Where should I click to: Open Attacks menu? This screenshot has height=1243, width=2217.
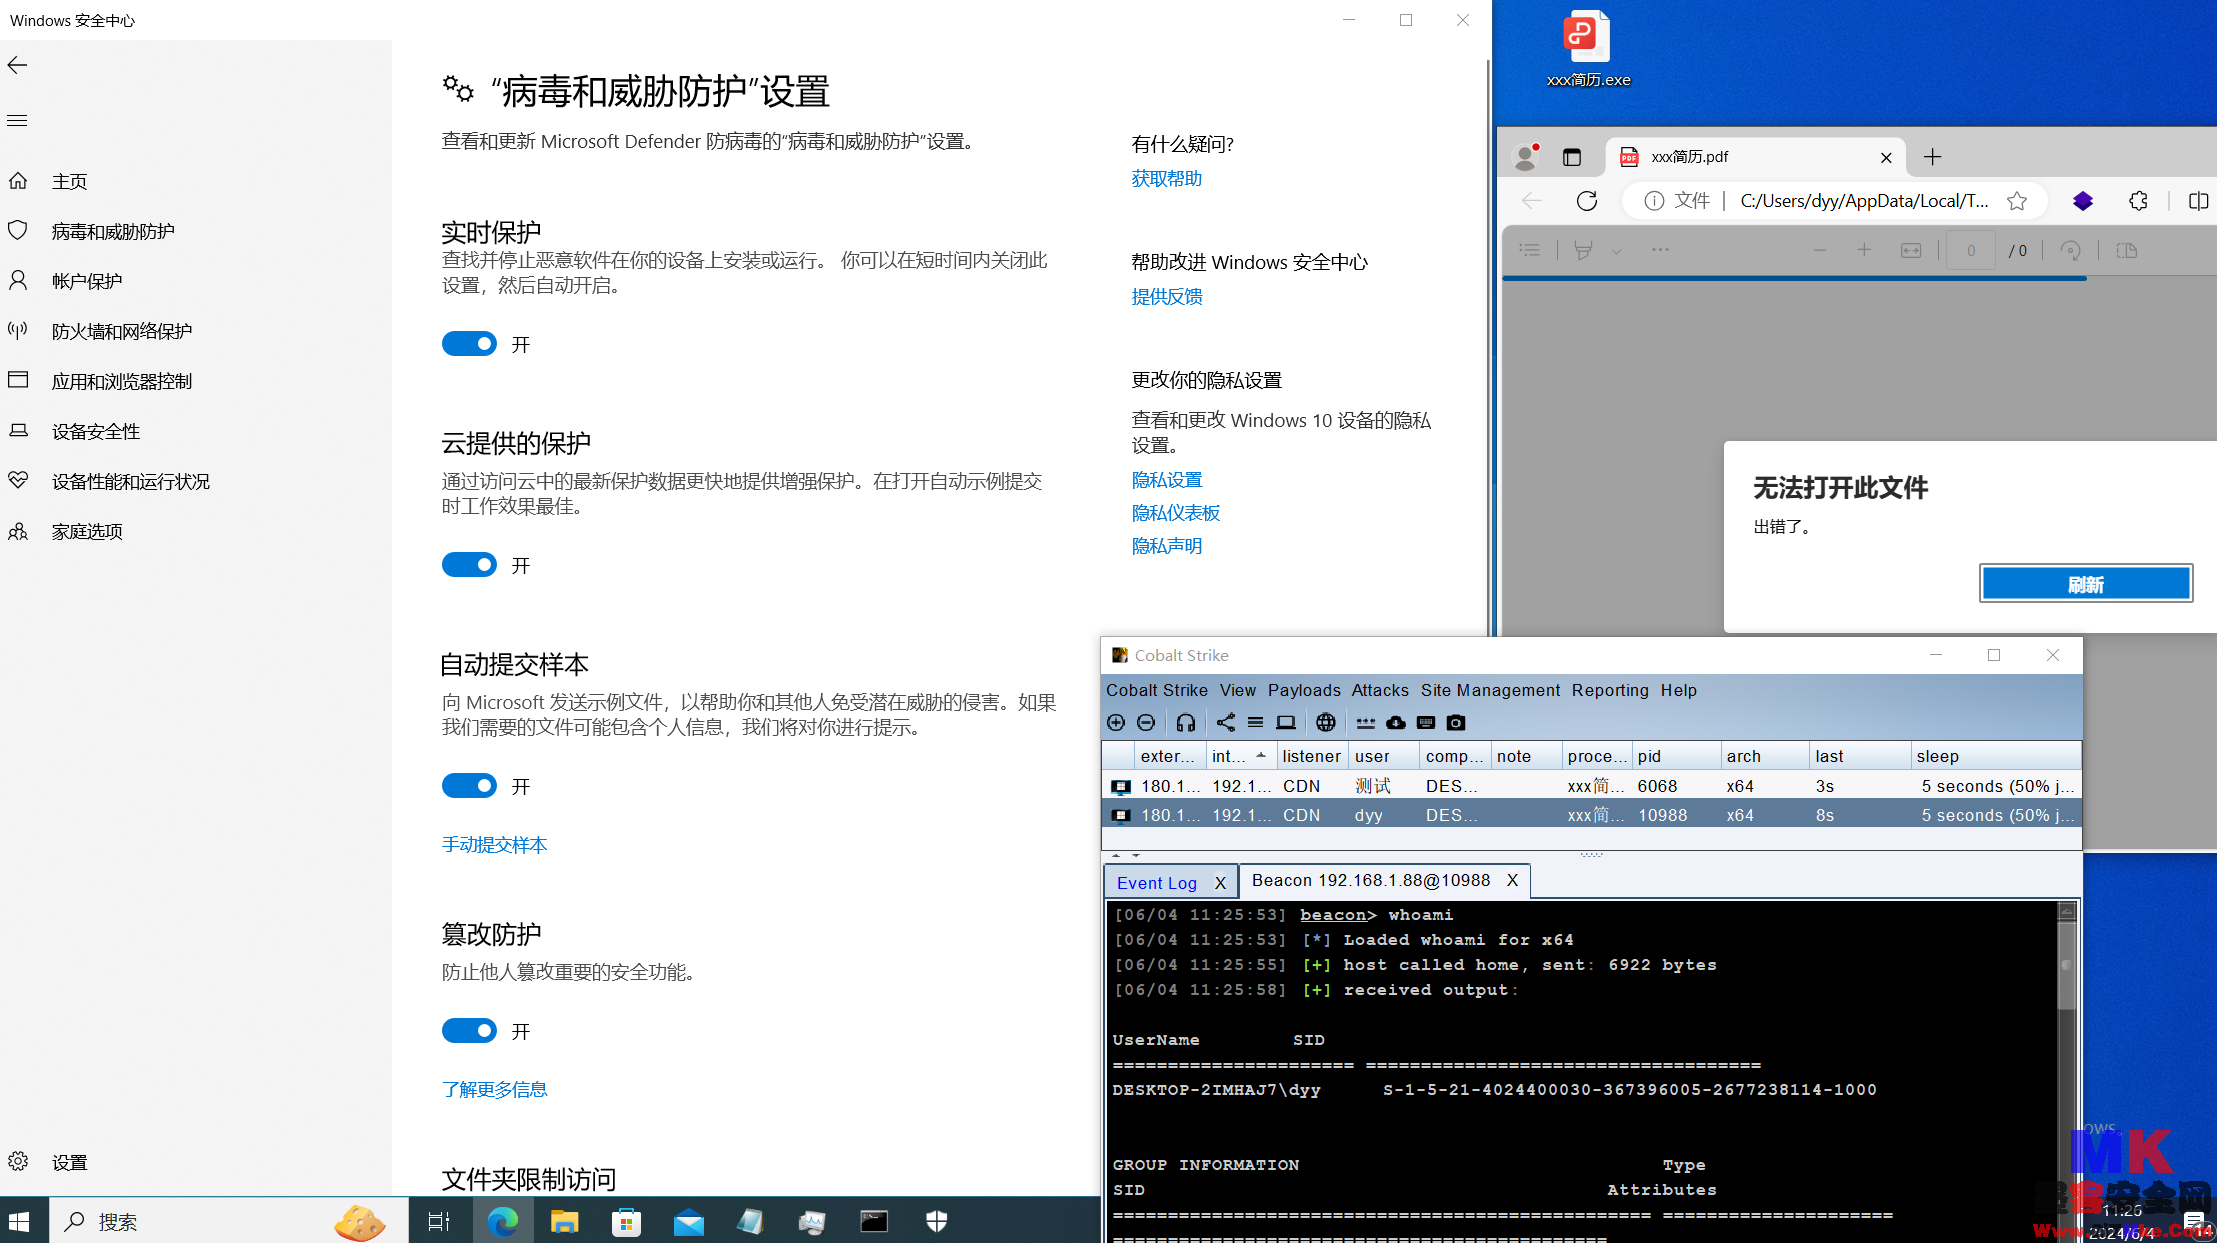(x=1380, y=690)
